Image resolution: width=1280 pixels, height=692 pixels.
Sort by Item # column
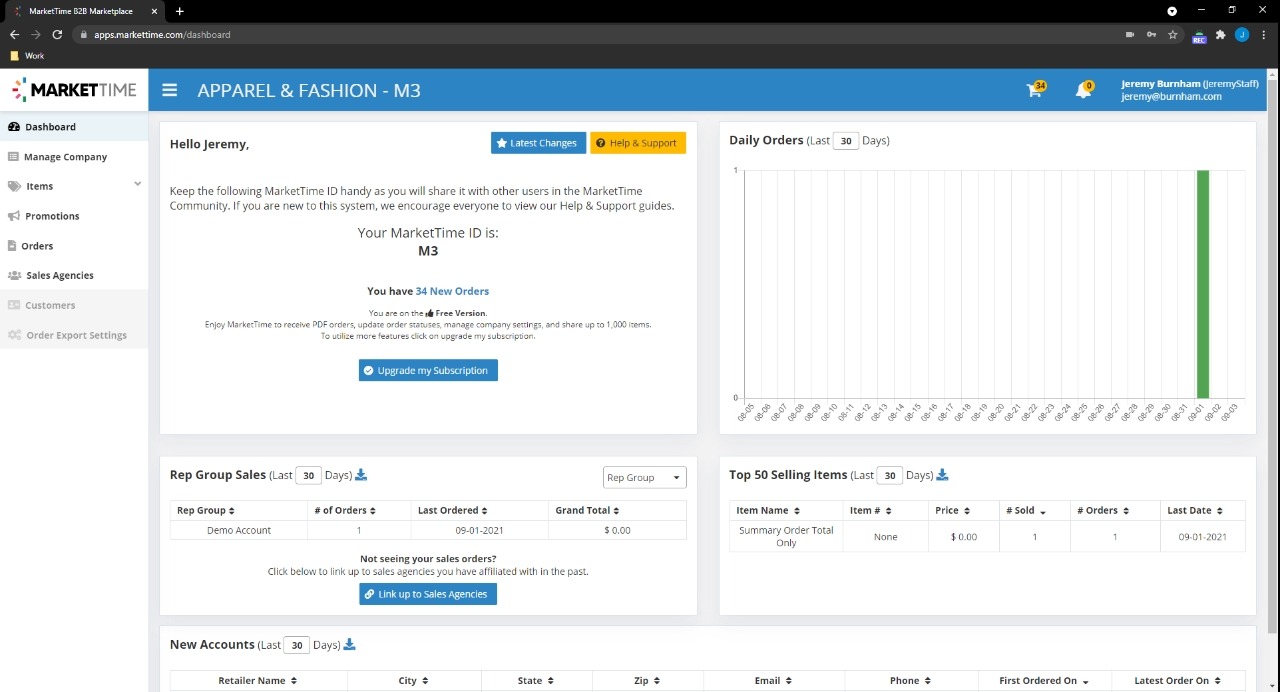pos(886,510)
